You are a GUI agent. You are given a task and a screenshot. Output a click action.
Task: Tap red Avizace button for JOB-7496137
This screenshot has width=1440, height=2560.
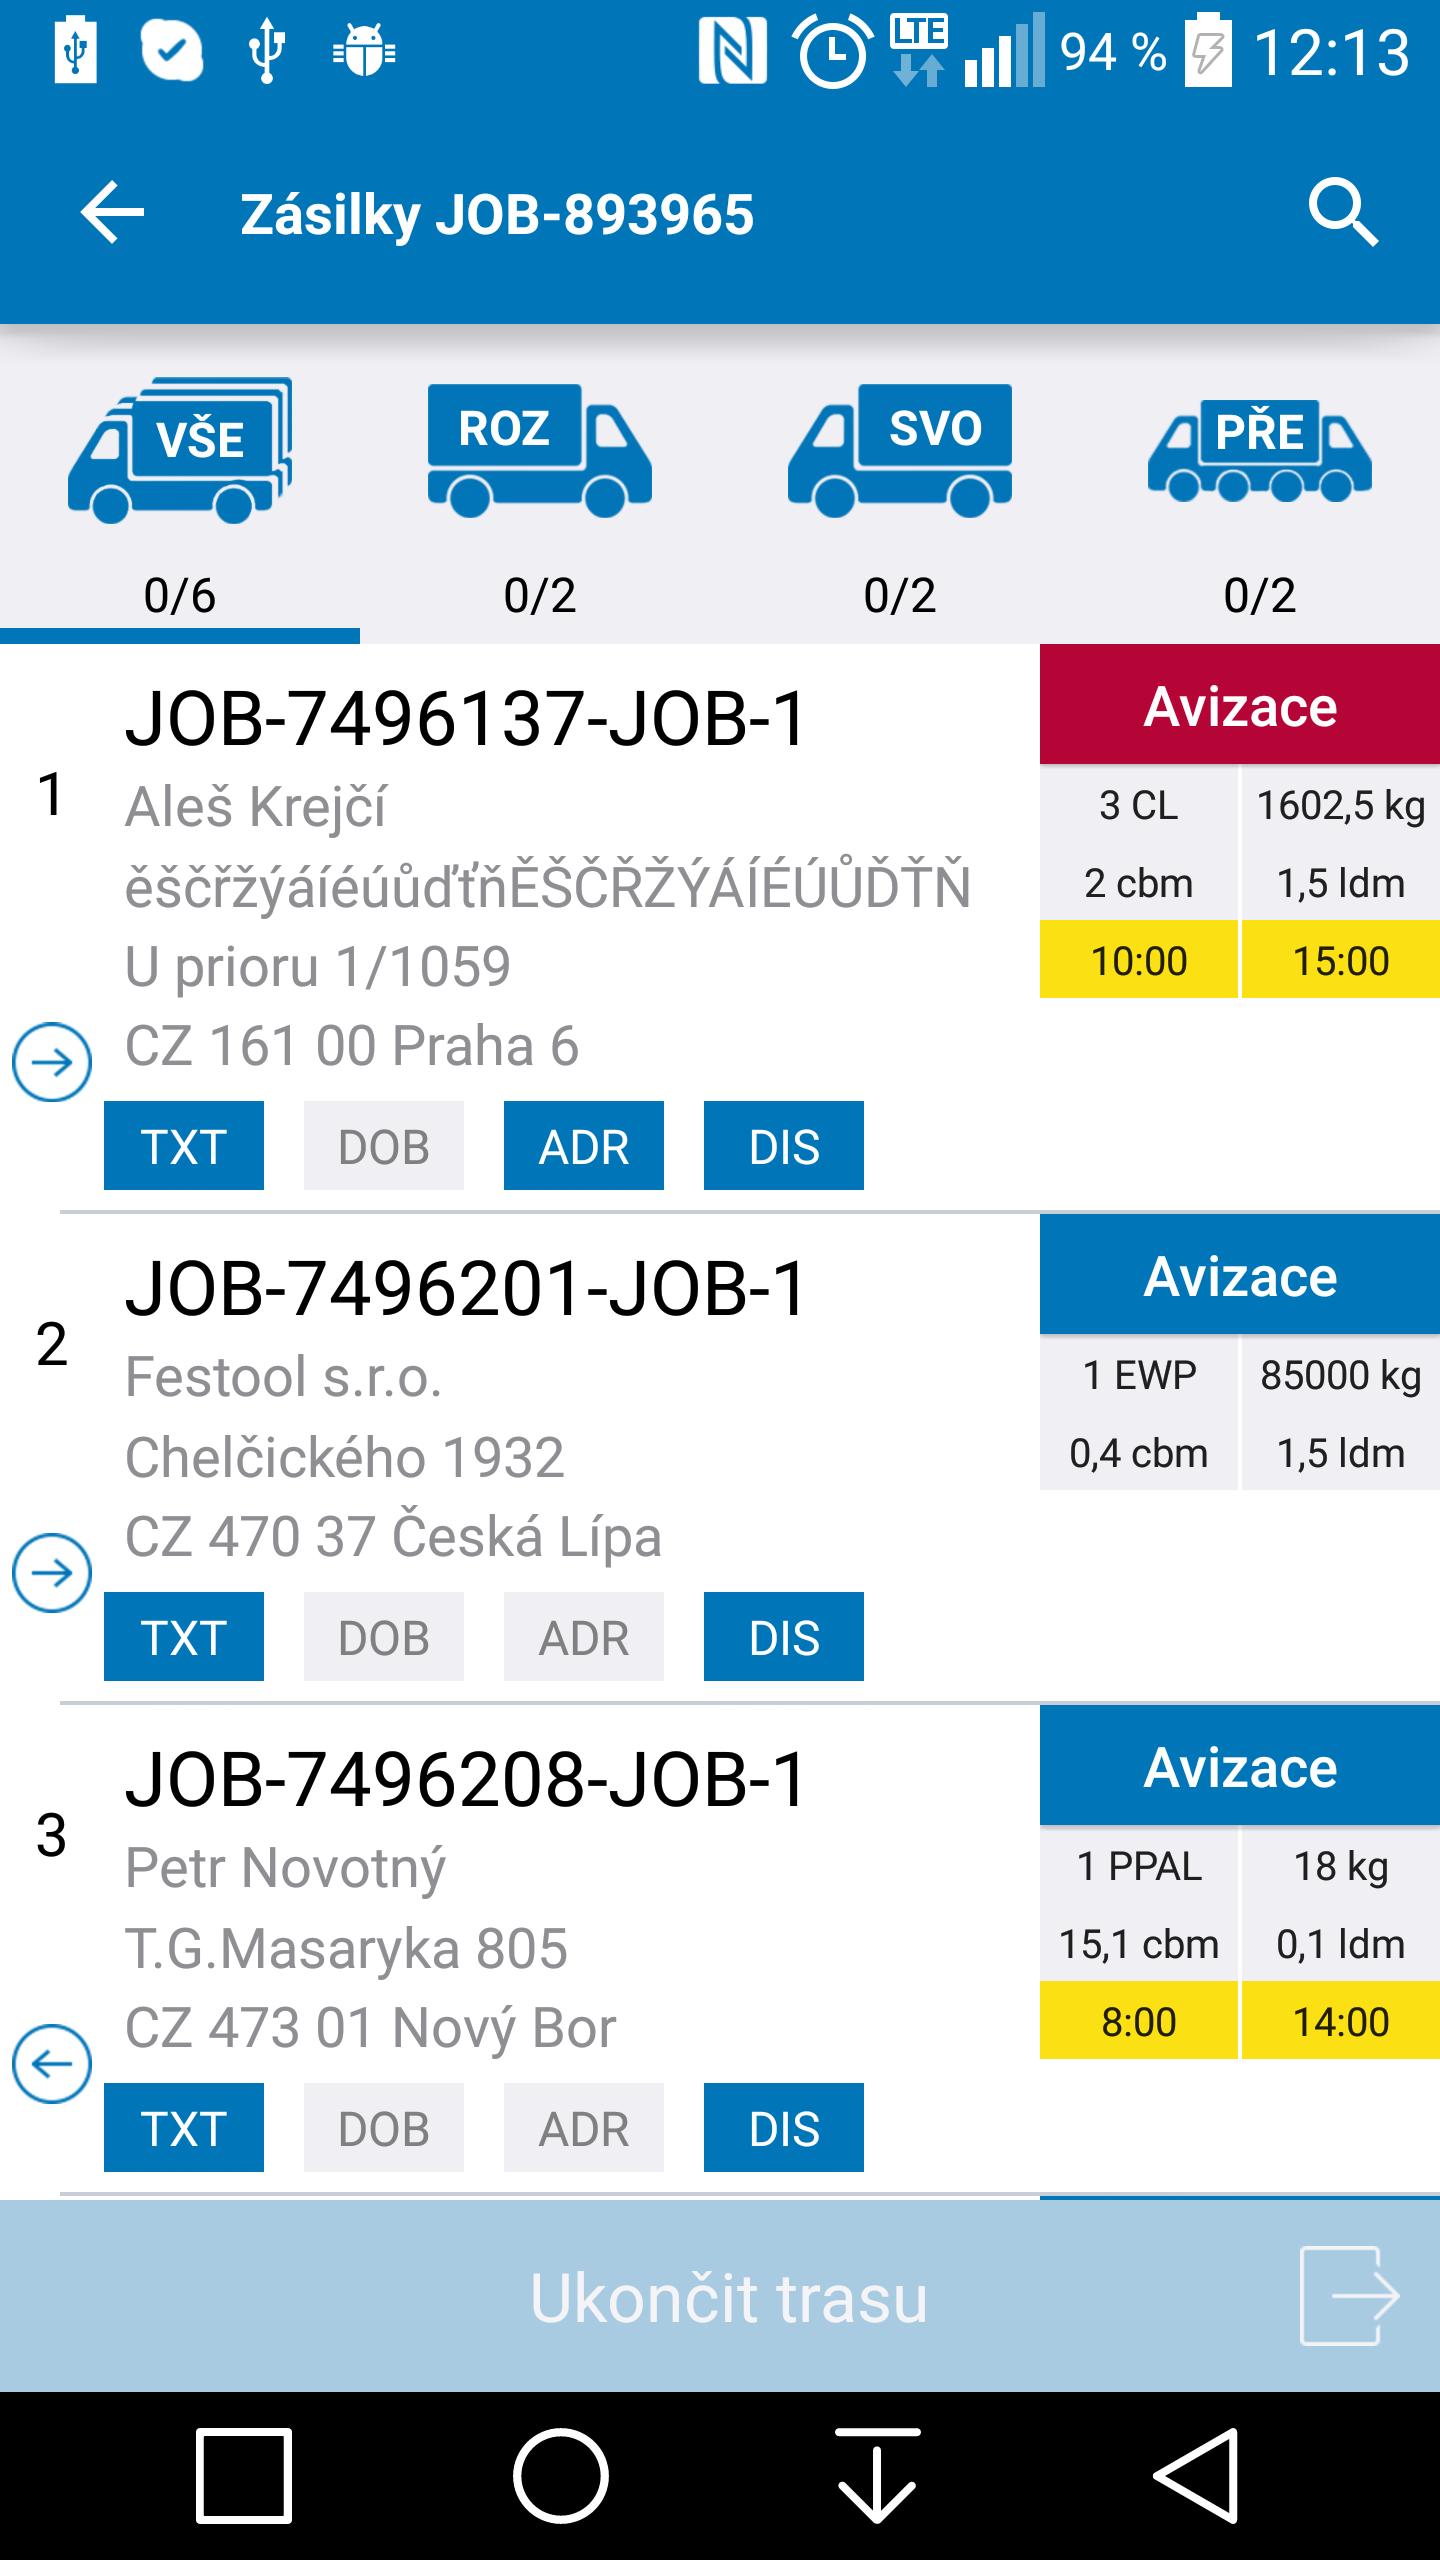[1240, 705]
